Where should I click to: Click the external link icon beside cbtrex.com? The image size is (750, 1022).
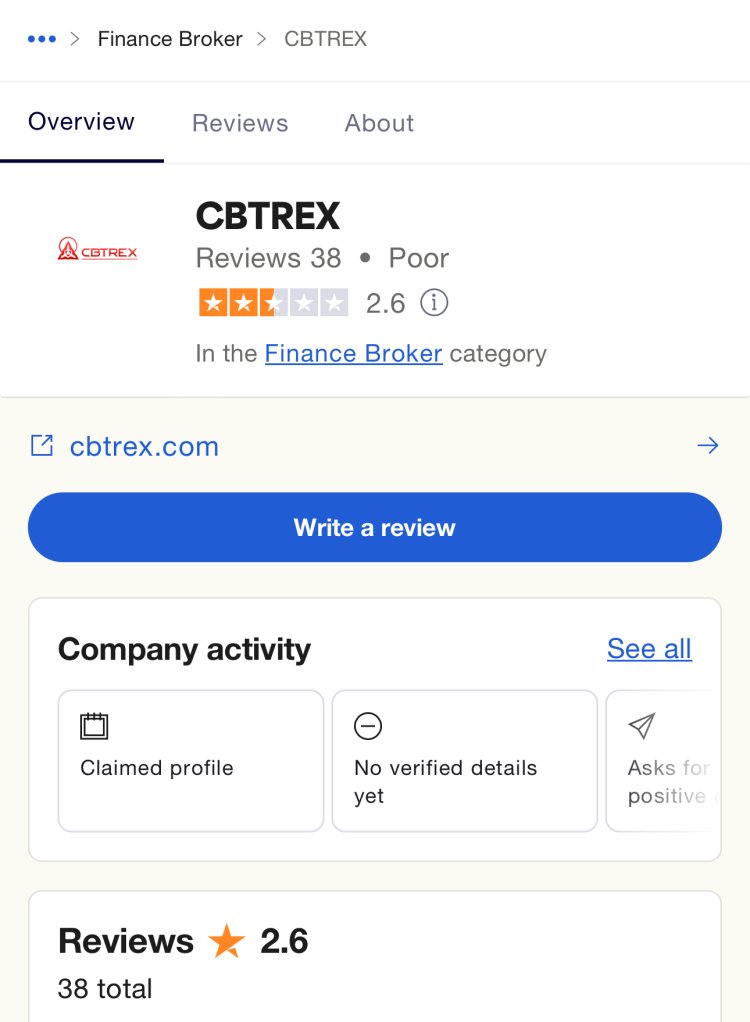click(42, 446)
